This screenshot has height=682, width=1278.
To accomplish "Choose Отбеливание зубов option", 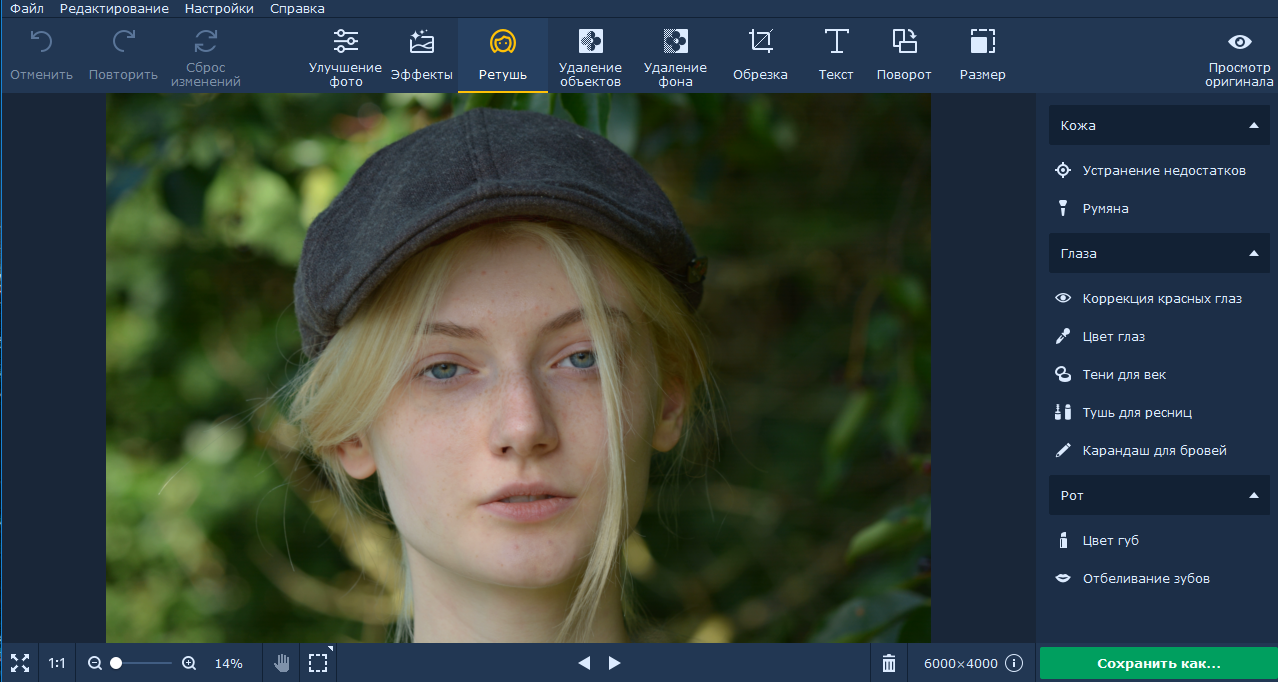I will click(1146, 579).
